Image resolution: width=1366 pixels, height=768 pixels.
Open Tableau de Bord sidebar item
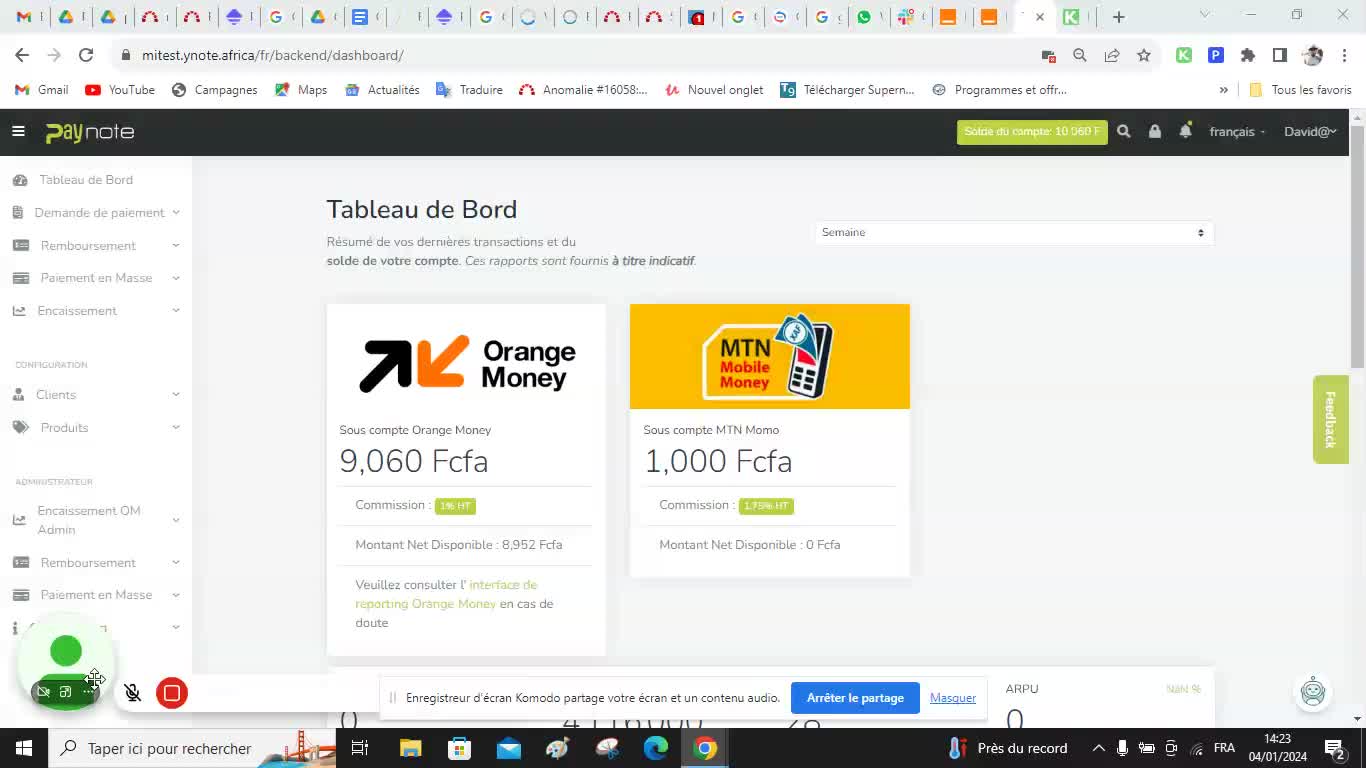coord(85,180)
